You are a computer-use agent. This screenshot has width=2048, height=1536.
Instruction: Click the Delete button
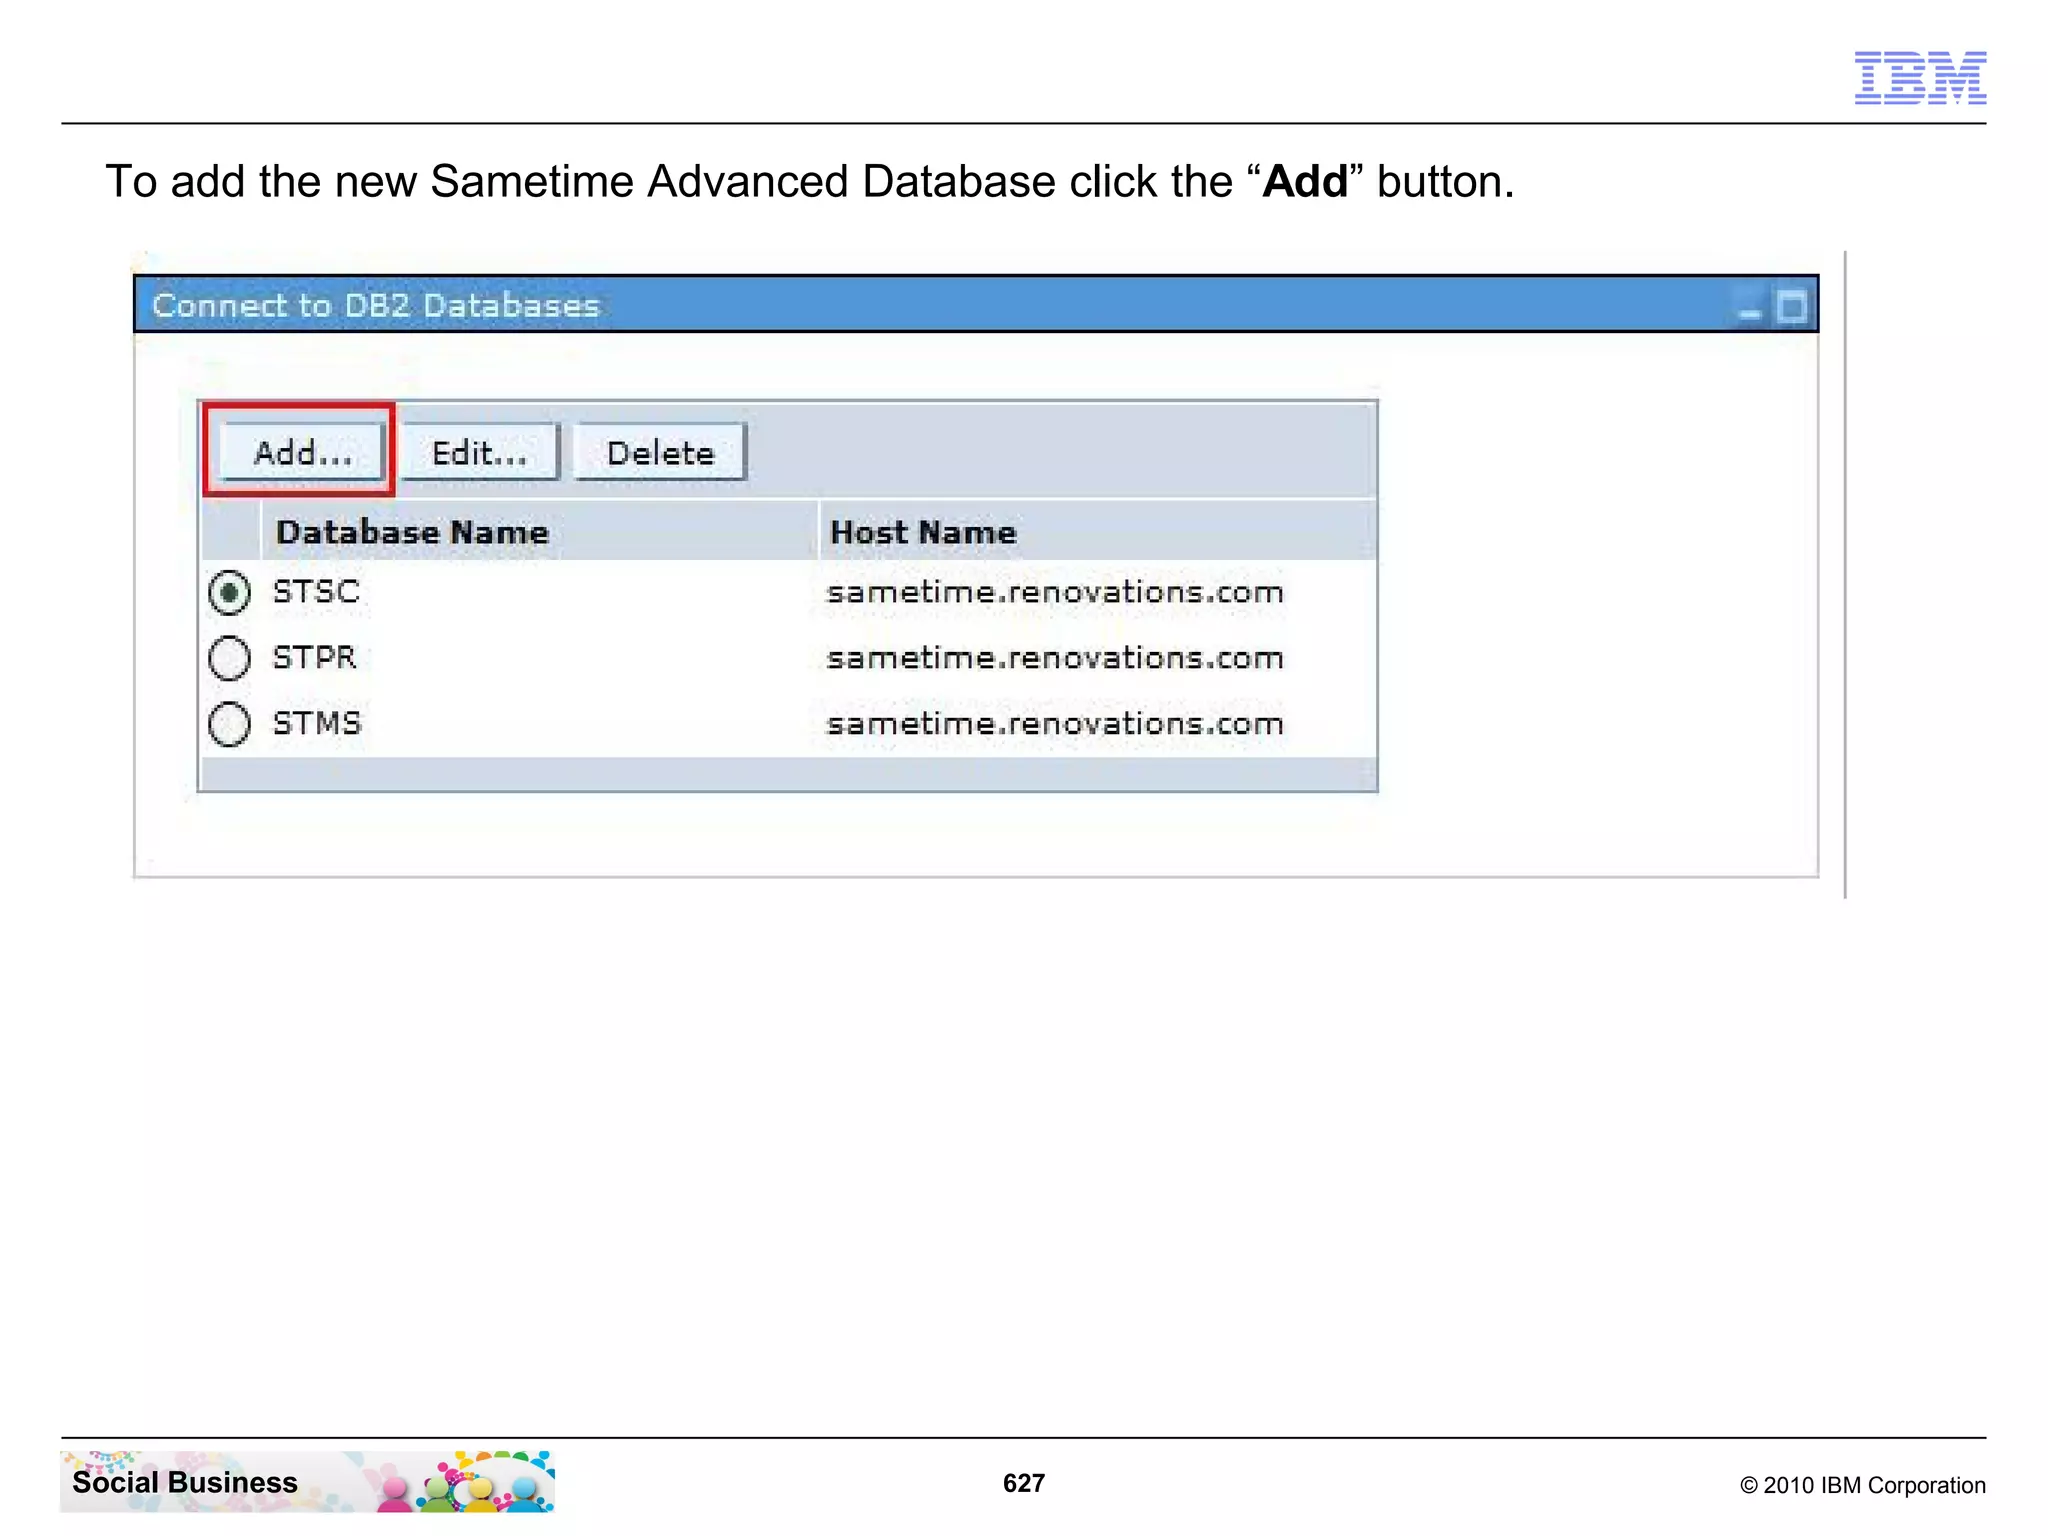(x=660, y=453)
